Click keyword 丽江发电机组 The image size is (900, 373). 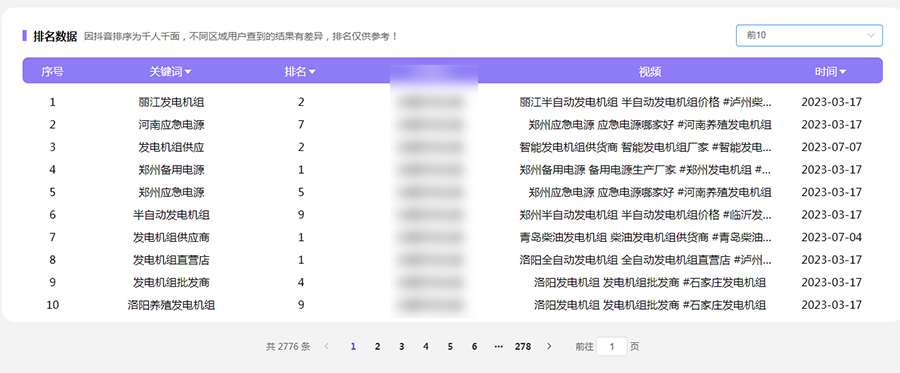[171, 102]
